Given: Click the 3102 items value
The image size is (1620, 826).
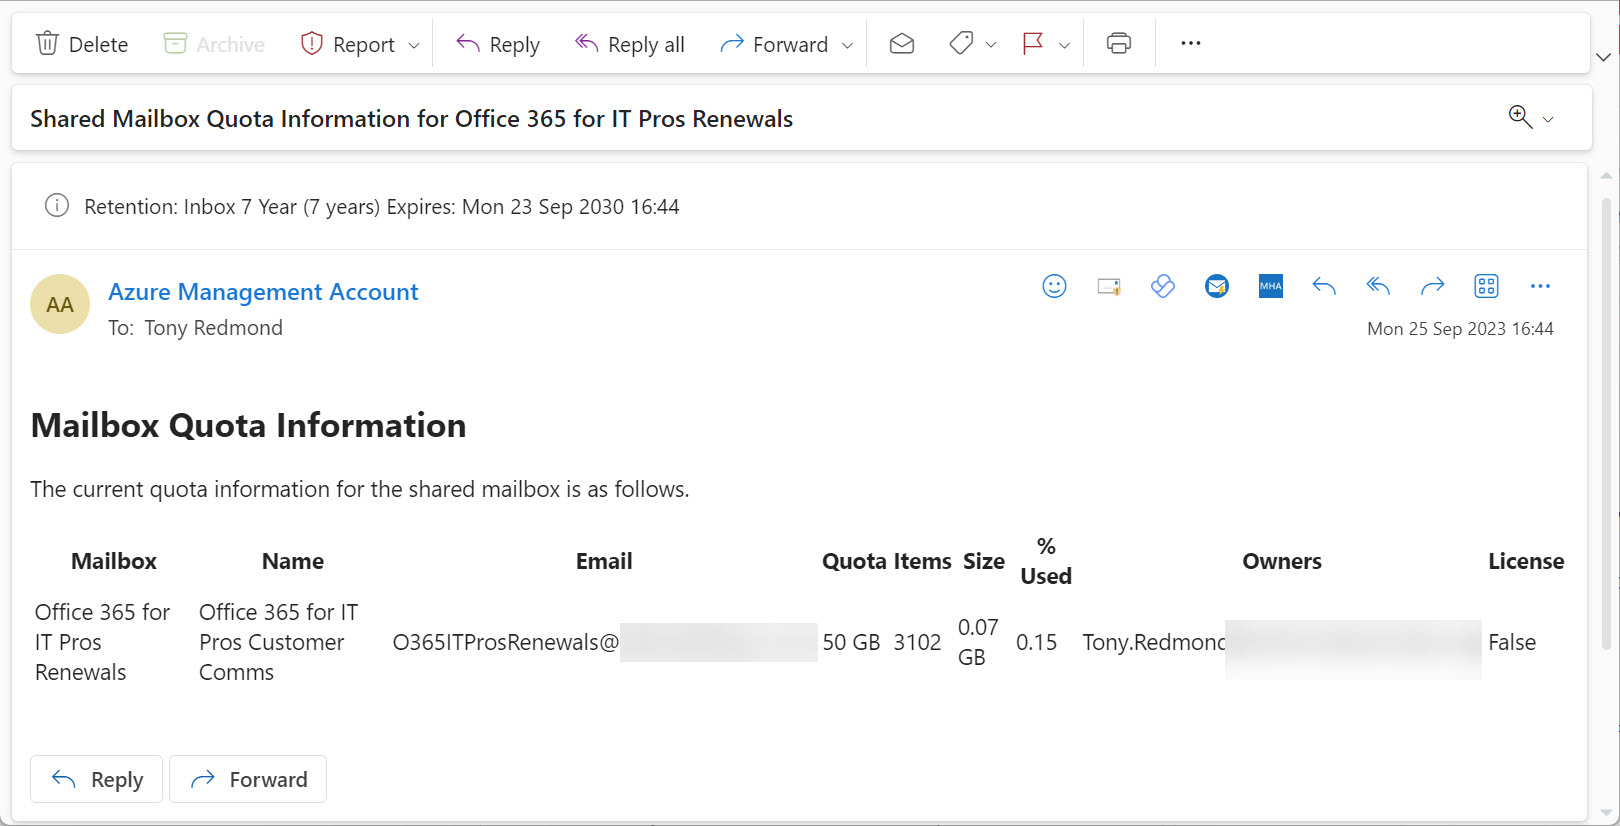Looking at the screenshot, I should click(917, 642).
